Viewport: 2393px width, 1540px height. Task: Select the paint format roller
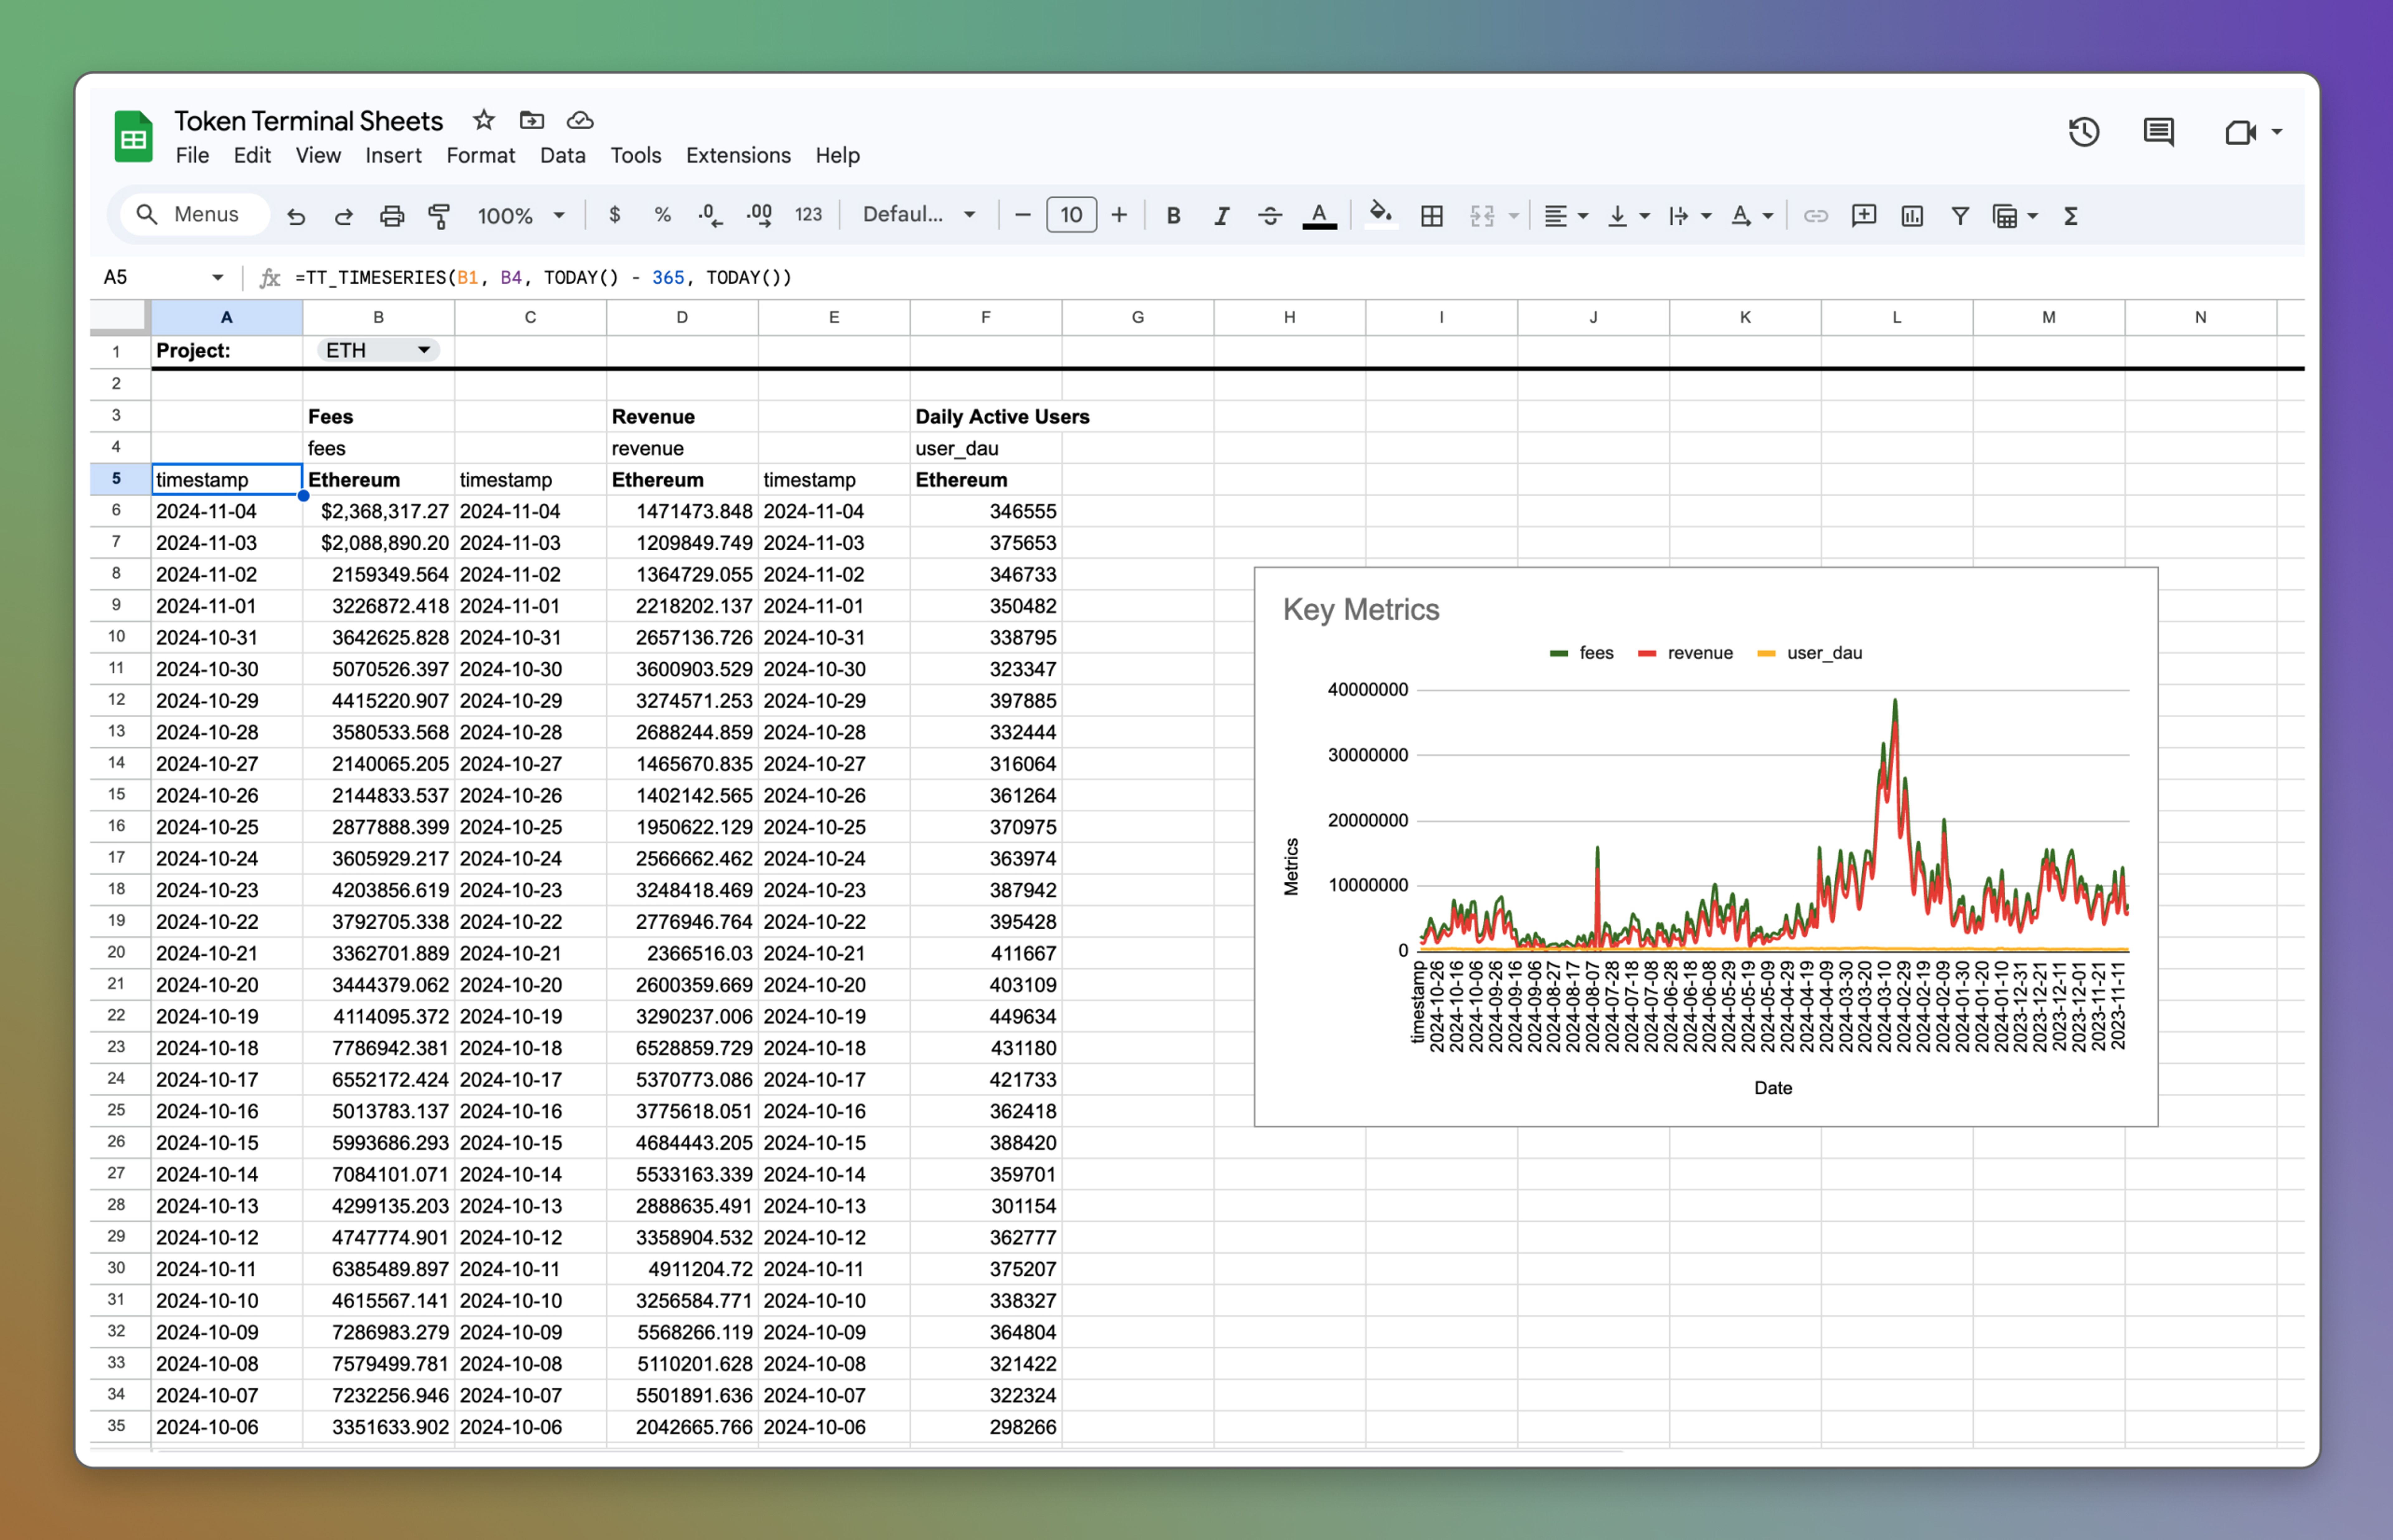click(439, 216)
